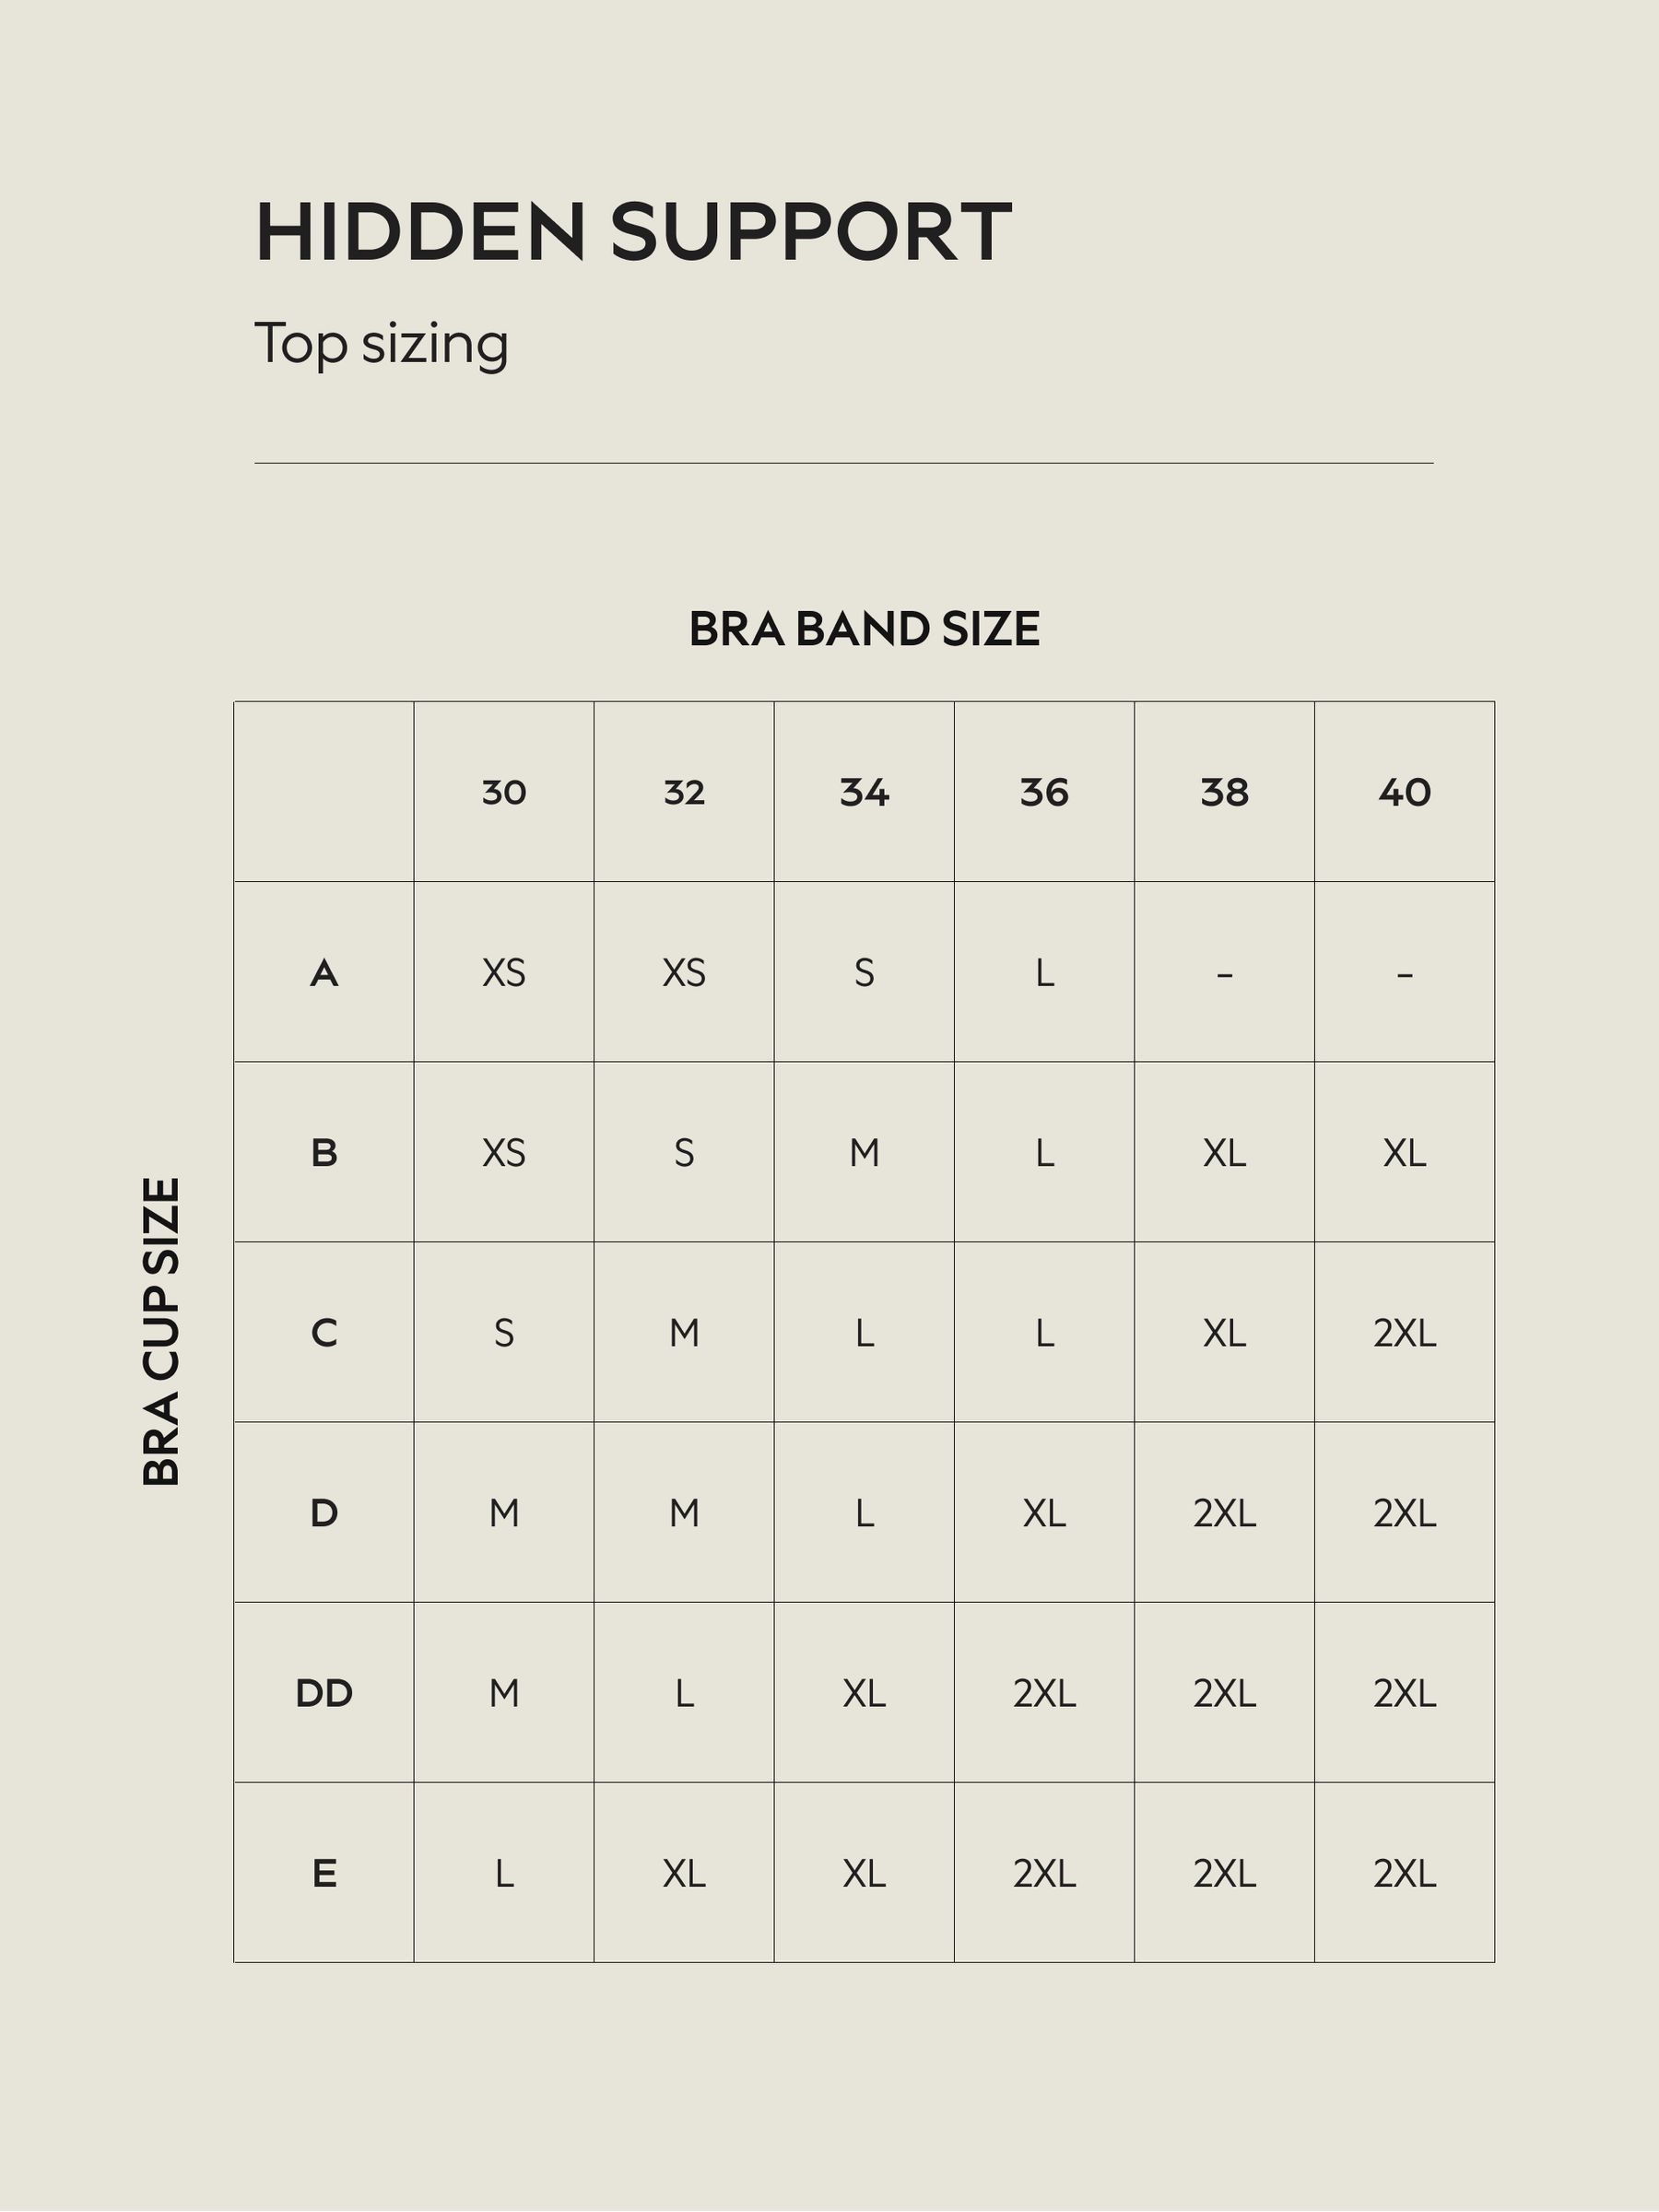
Task: Select the Top sizing subtitle
Action: tap(382, 344)
